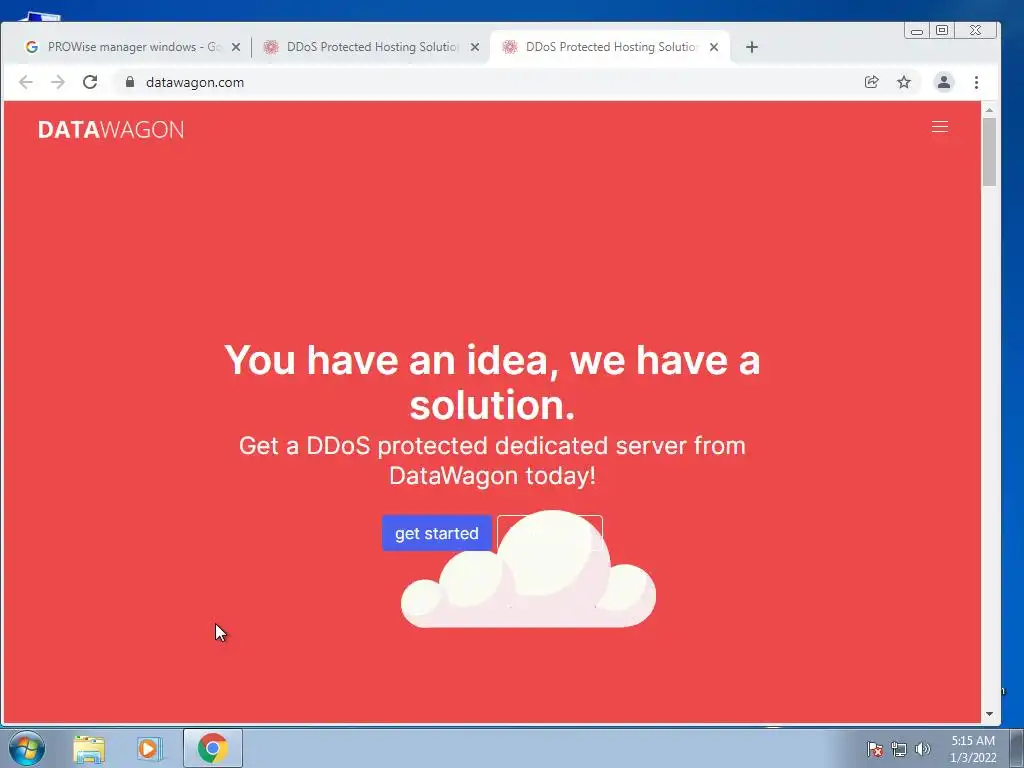Click the page vertical scrollbar thumb
The image size is (1024, 768).
(989, 152)
